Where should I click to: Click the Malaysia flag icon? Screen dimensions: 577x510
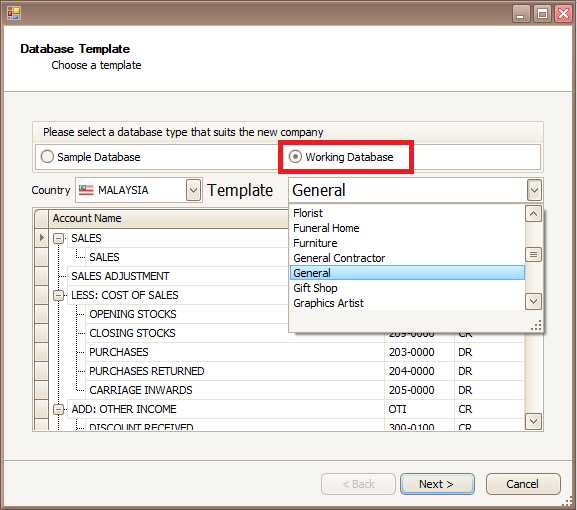click(x=86, y=190)
